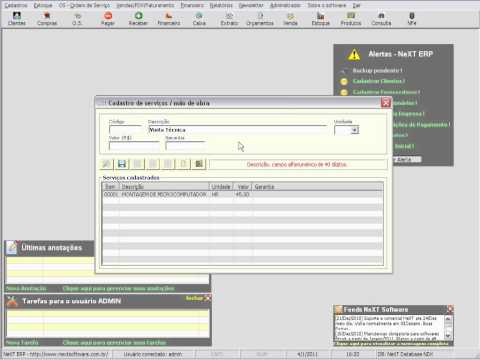Open the Estoque toolbar icon

pyautogui.click(x=321, y=19)
